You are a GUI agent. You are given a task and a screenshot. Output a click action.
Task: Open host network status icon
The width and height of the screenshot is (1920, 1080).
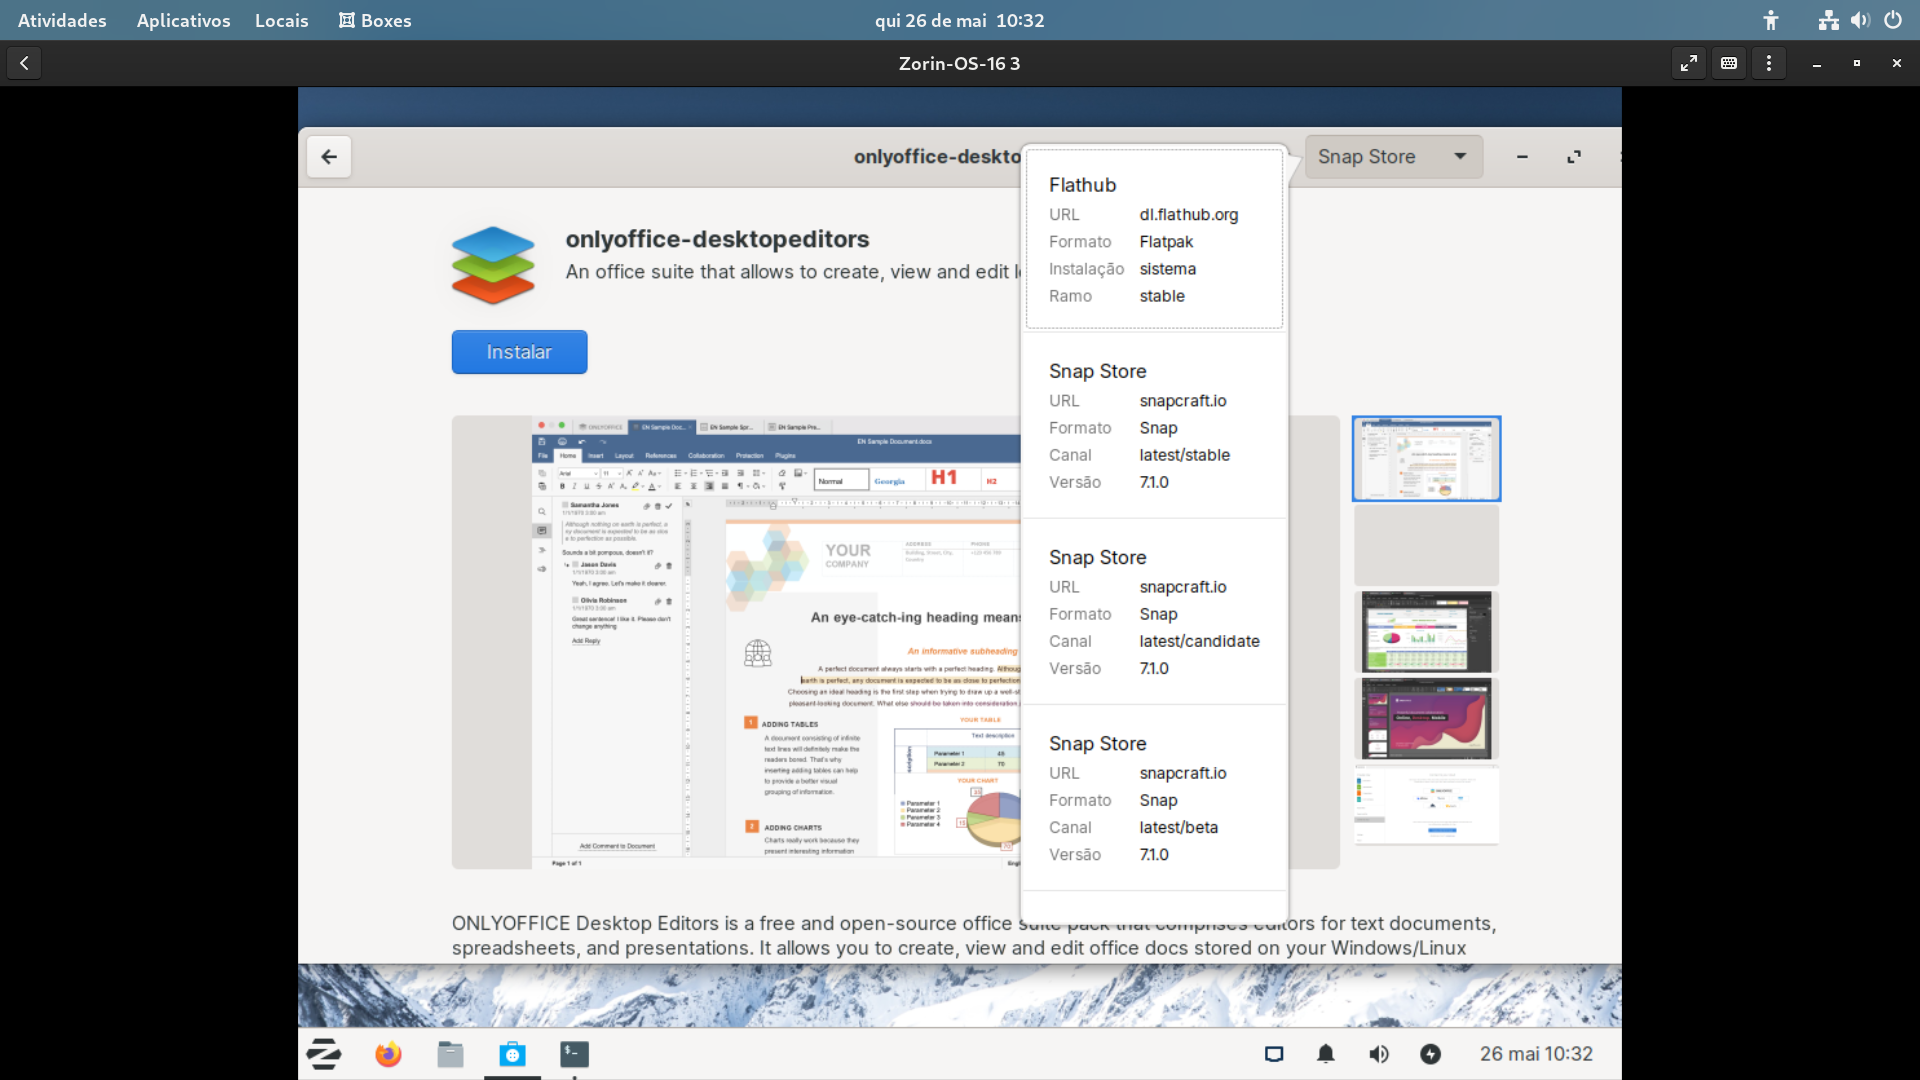(1829, 20)
